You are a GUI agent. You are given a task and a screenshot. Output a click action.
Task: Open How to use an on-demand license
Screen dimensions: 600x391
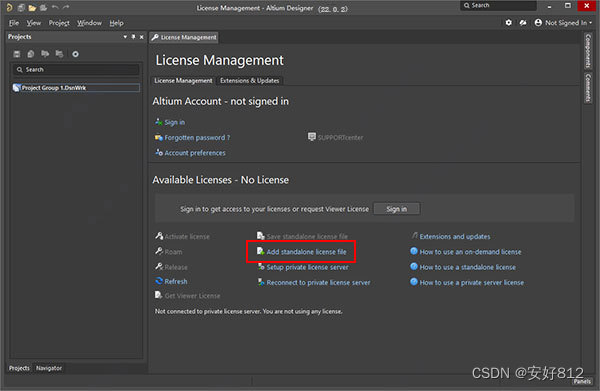(470, 252)
